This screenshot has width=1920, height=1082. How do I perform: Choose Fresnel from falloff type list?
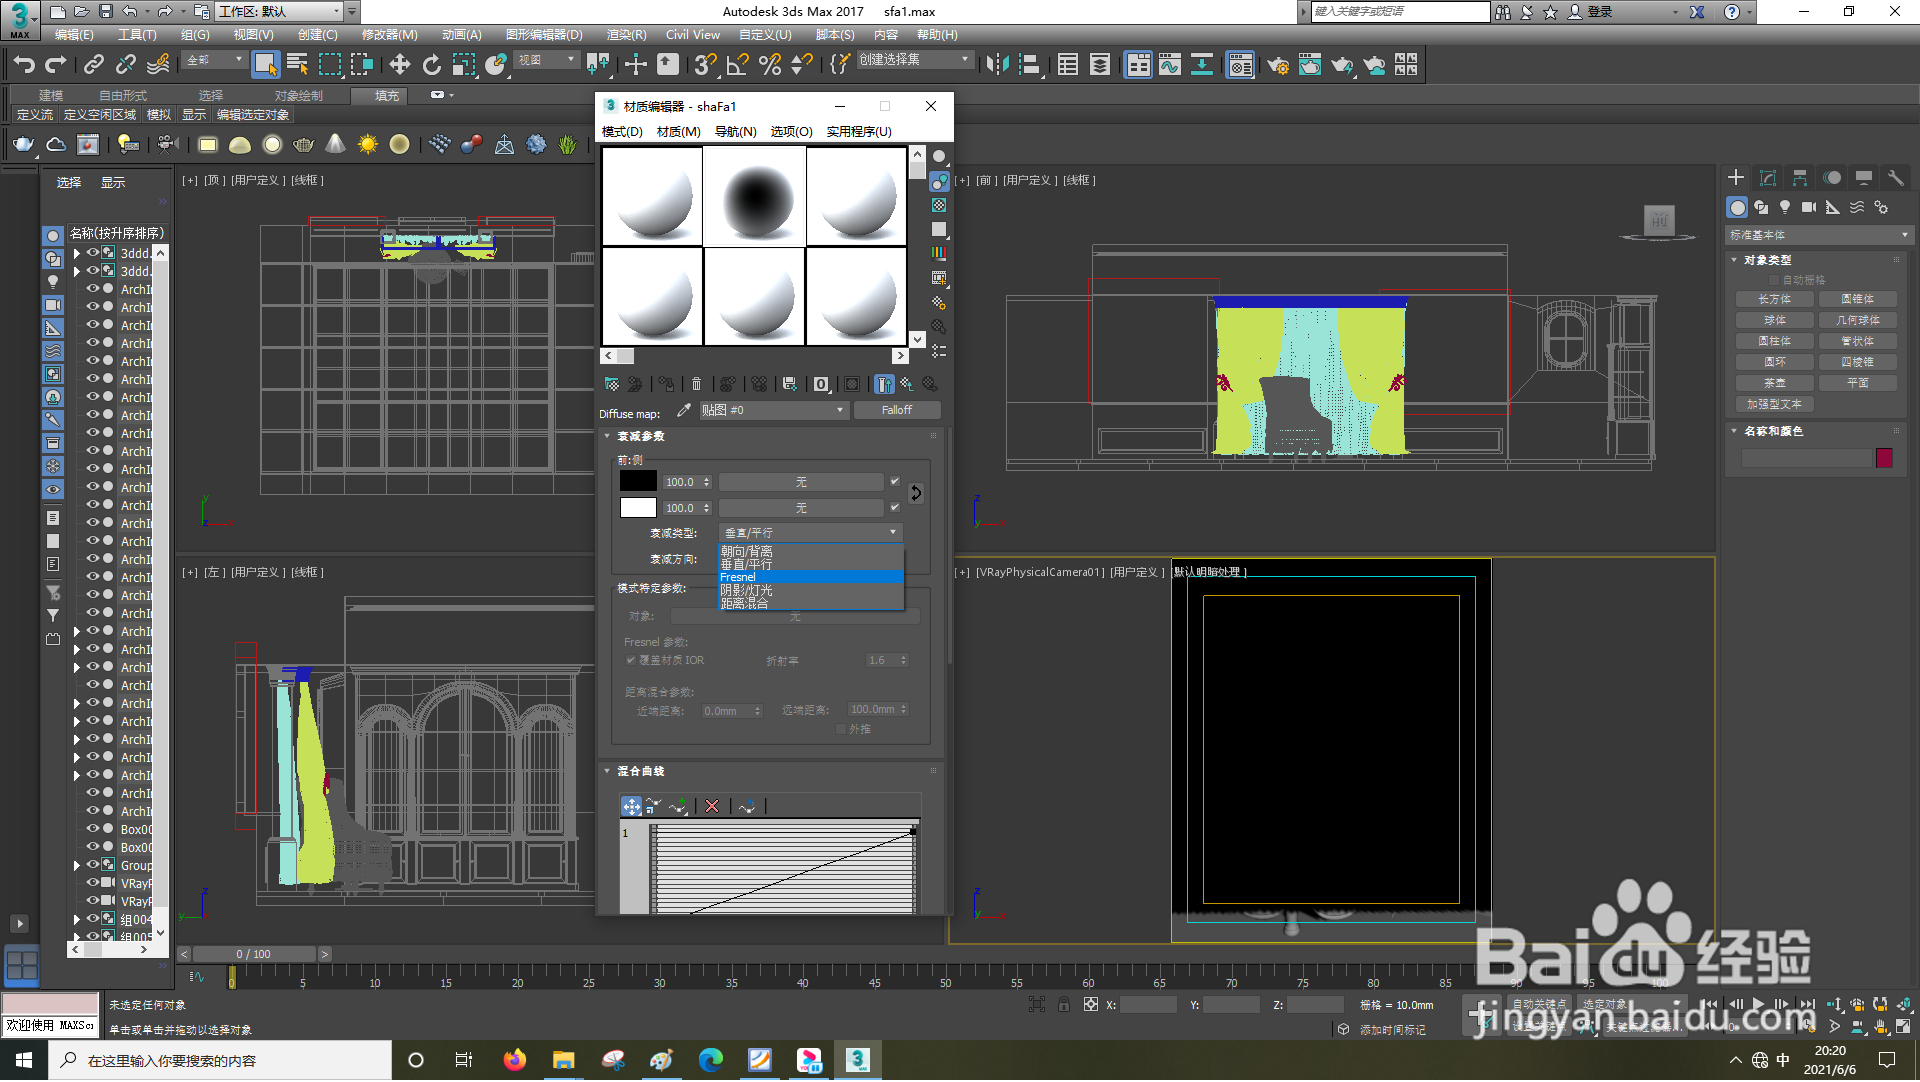click(x=811, y=577)
